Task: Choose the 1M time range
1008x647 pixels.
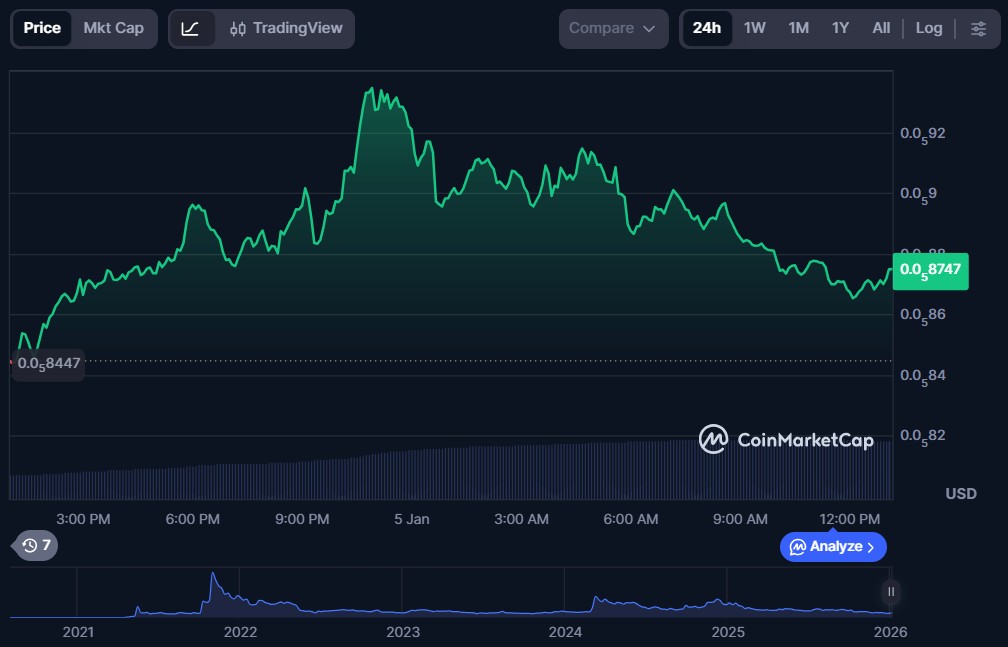Action: point(798,29)
